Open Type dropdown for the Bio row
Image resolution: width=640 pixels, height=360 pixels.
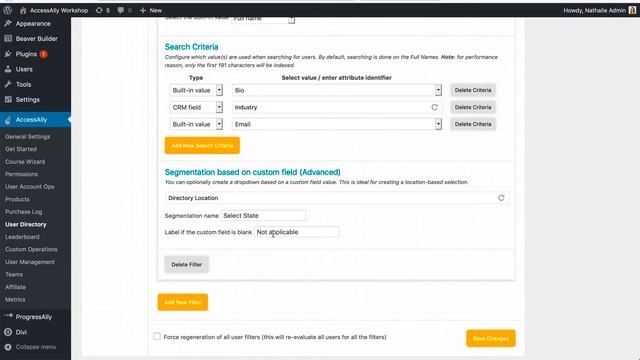196,90
